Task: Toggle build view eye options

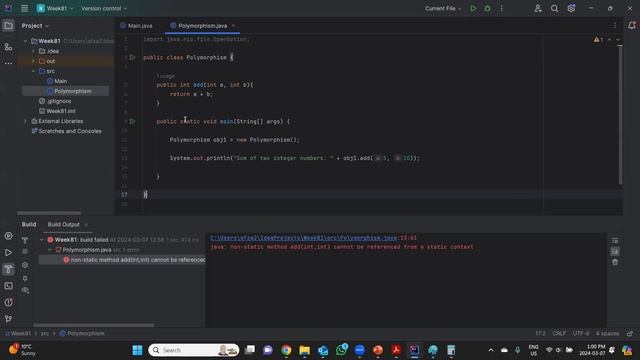Action: [x=25, y=290]
